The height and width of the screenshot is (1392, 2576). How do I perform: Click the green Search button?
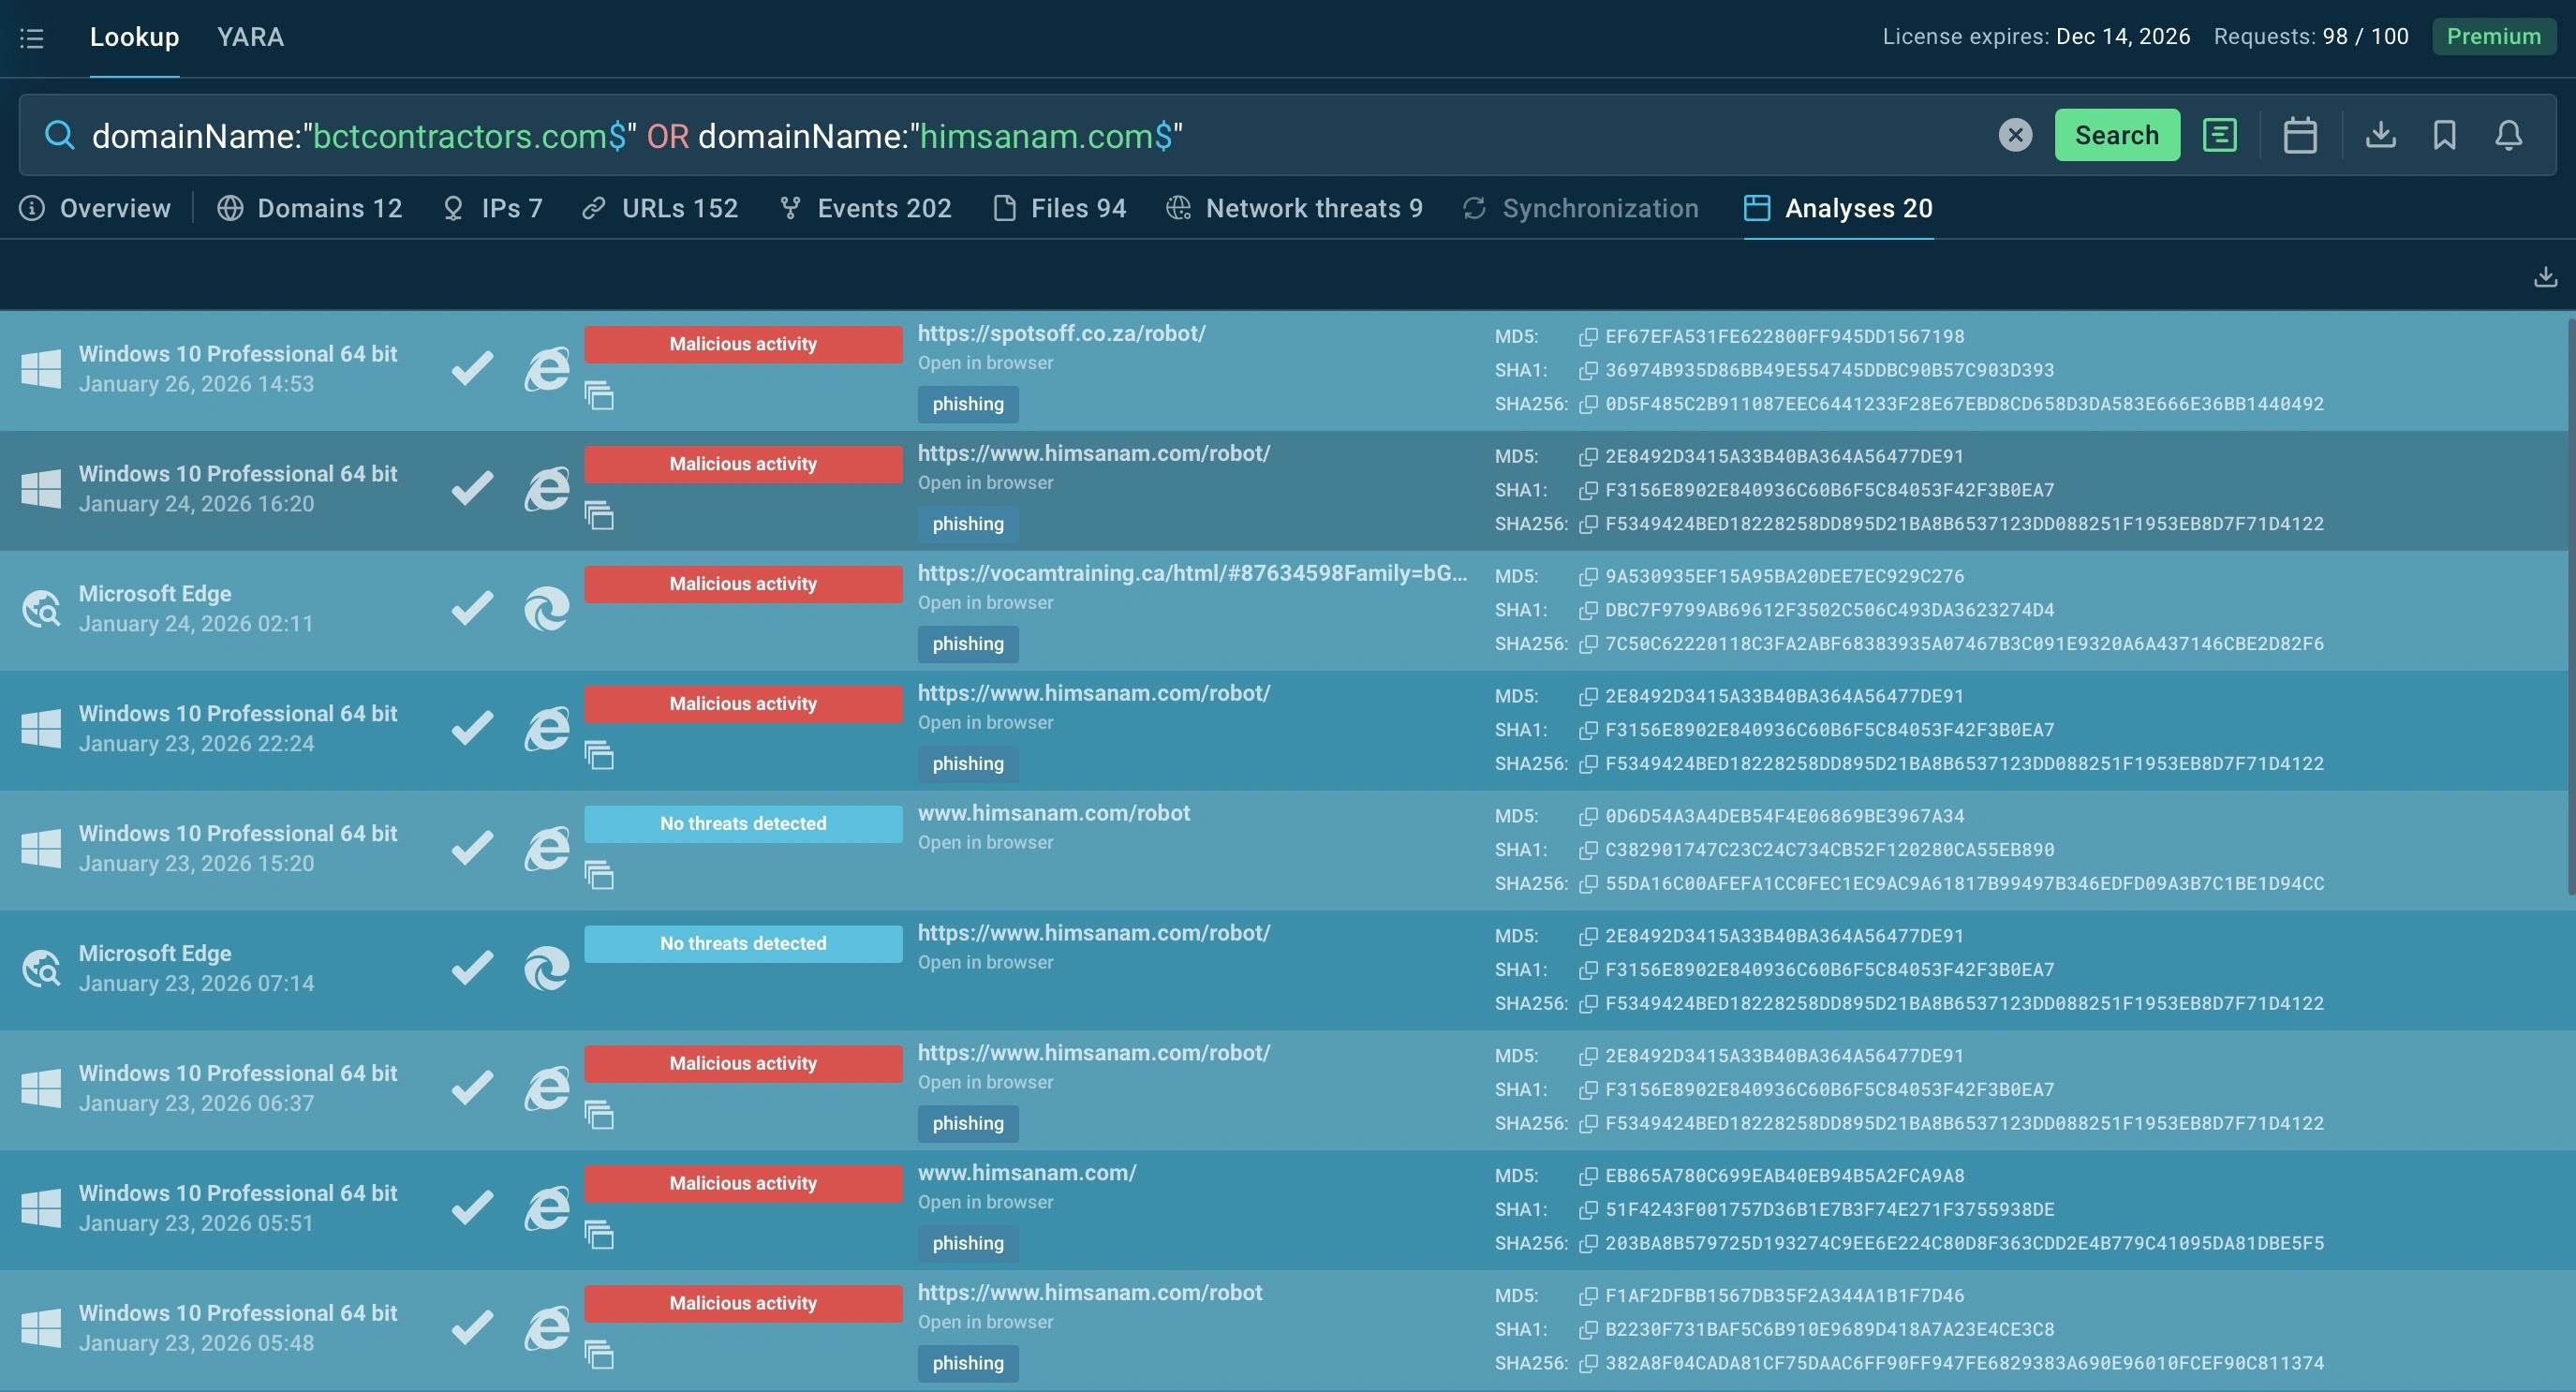click(2116, 135)
